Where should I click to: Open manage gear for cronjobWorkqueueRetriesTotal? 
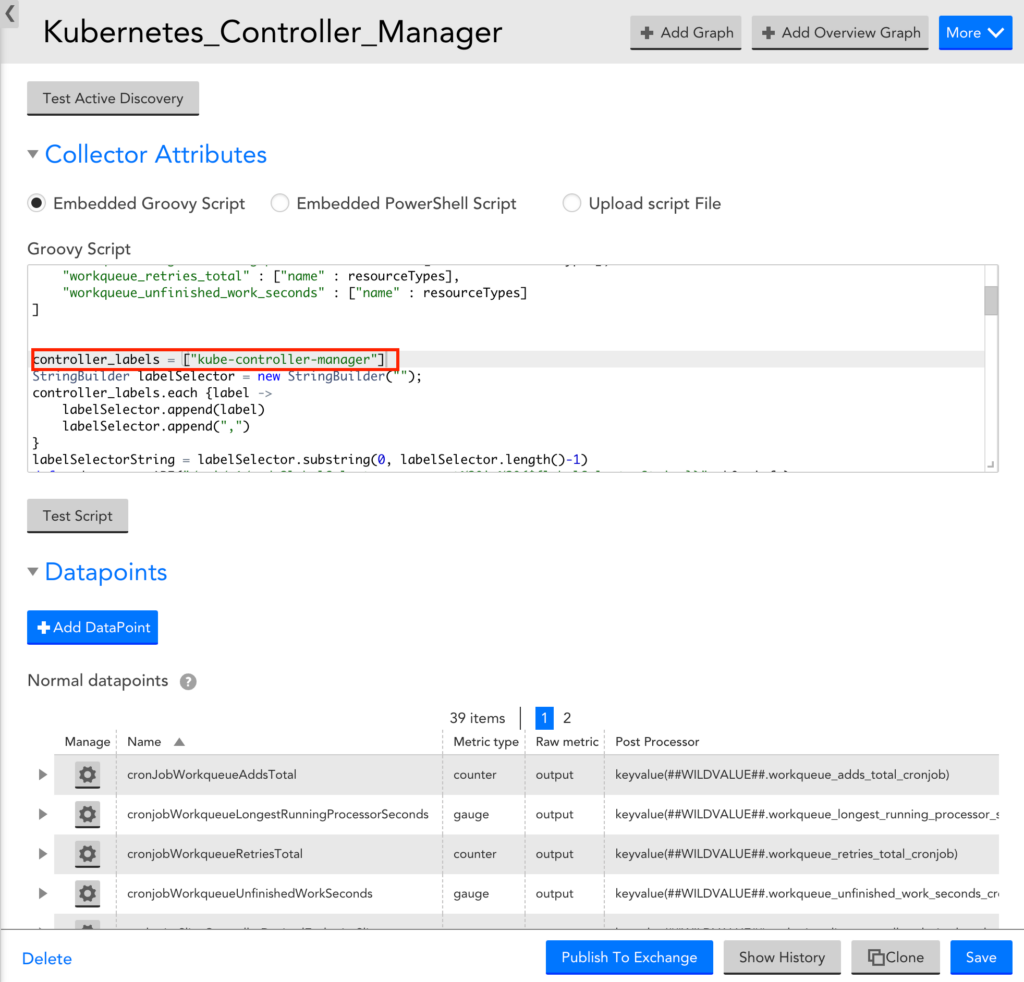tap(87, 854)
